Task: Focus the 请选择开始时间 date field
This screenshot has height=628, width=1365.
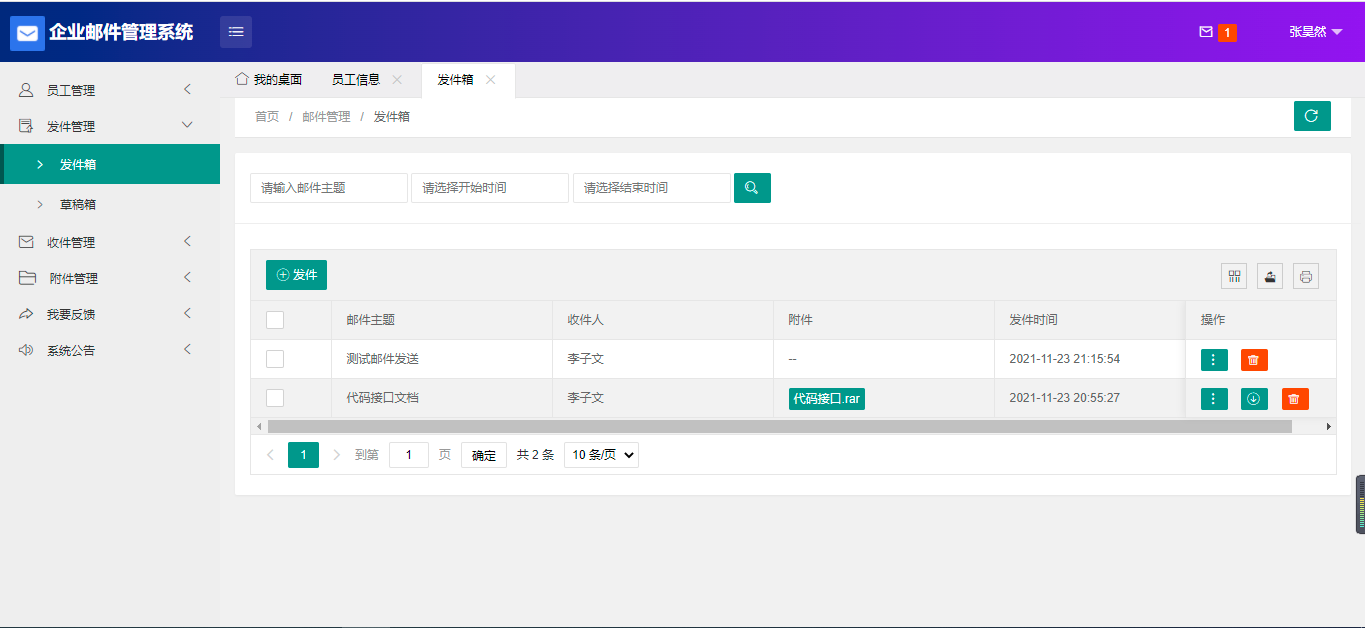Action: pos(490,188)
